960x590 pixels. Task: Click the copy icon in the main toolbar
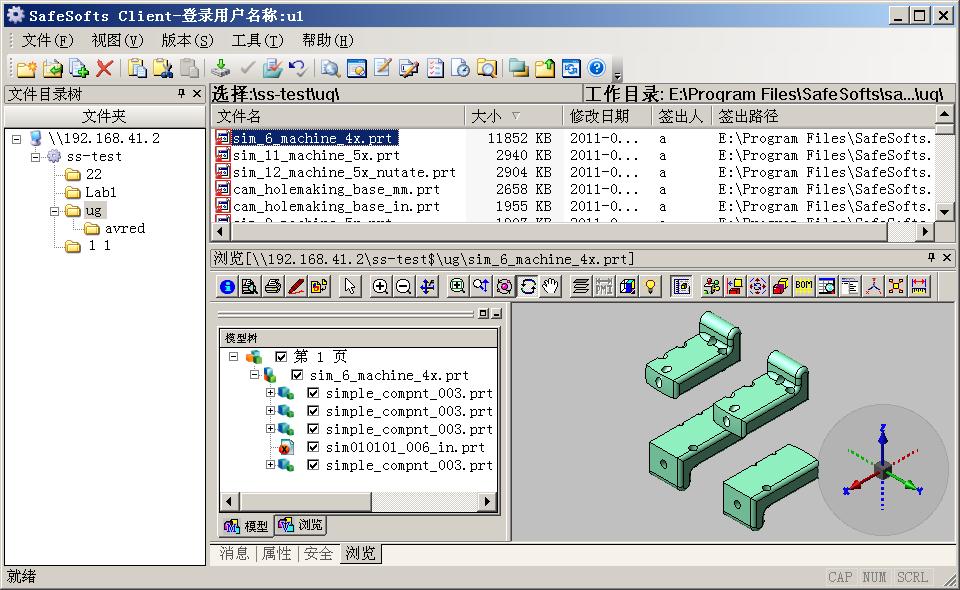click(x=137, y=68)
